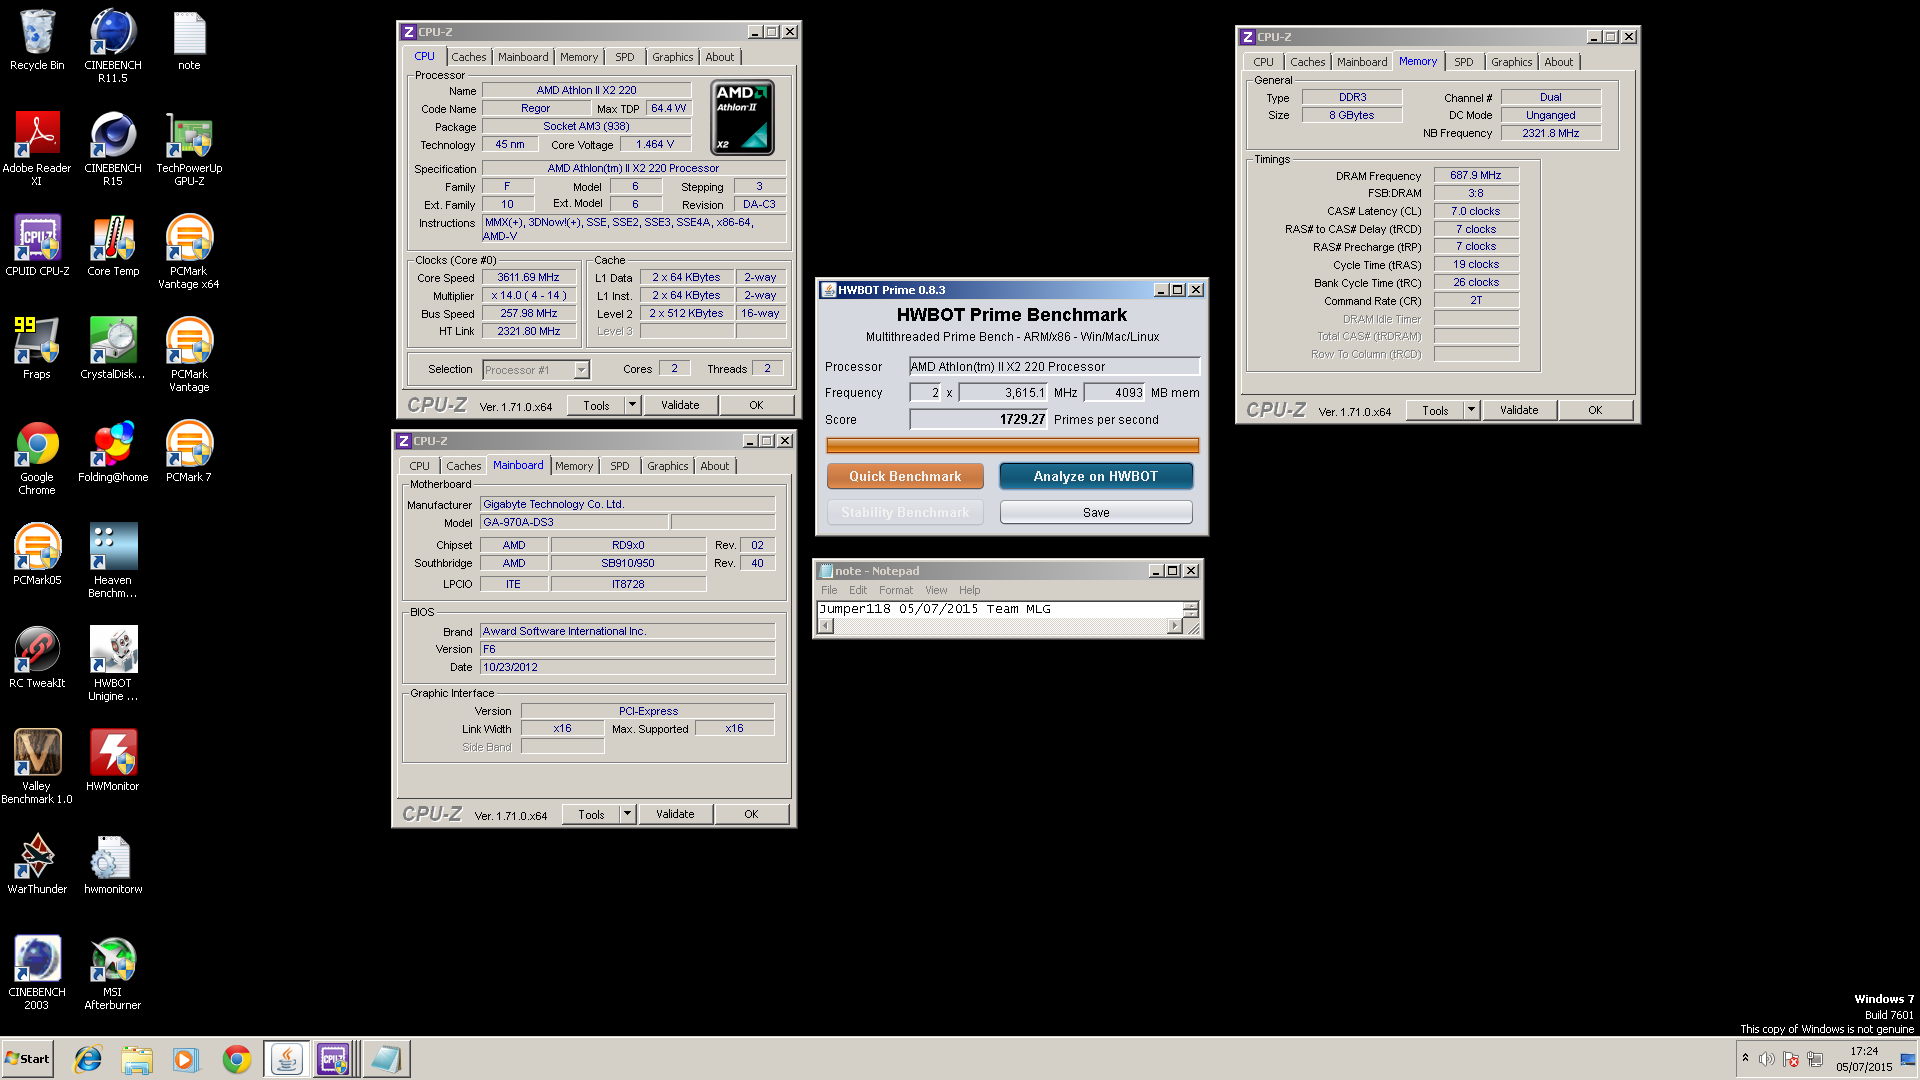Click Quick Benchmark button

905,476
